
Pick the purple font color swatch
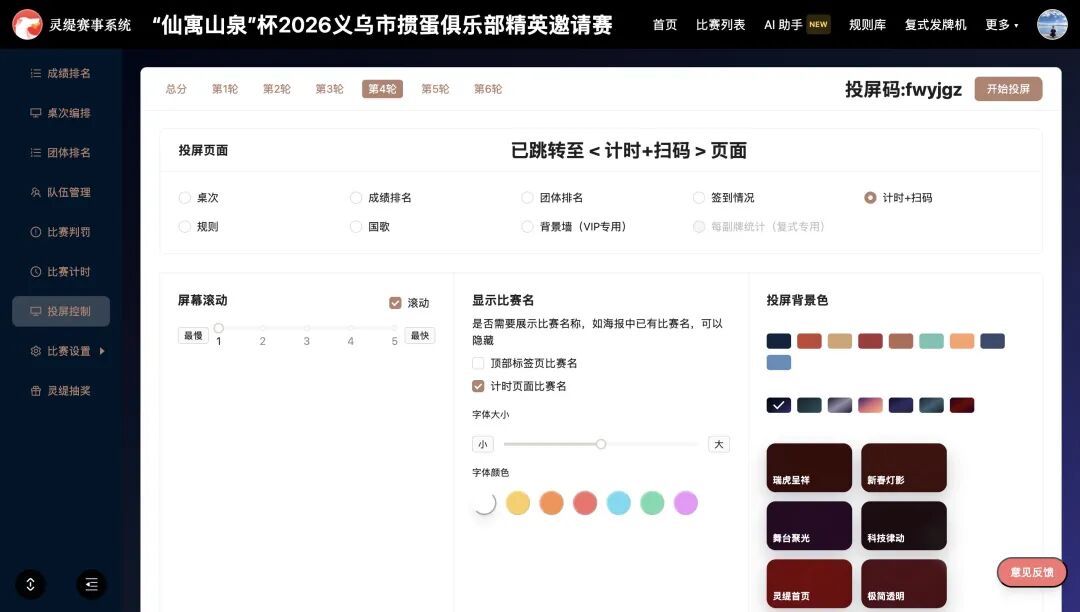pyautogui.click(x=686, y=503)
